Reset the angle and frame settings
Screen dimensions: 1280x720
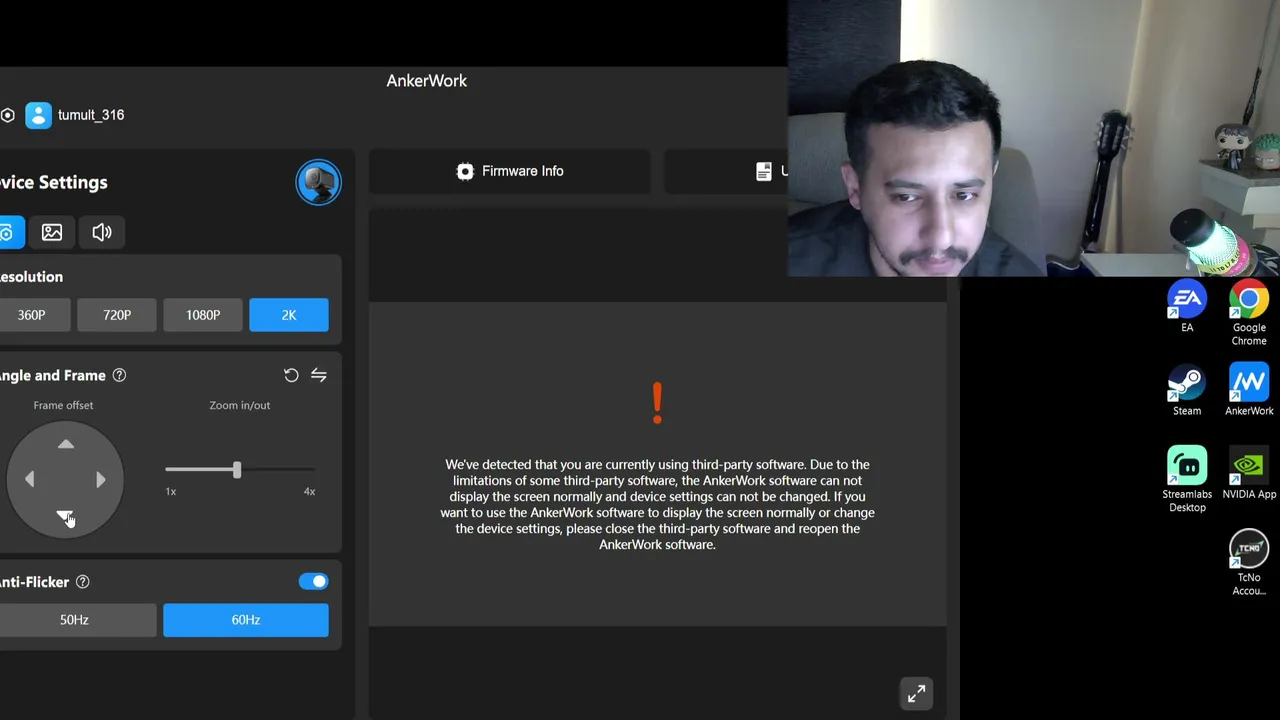[291, 375]
